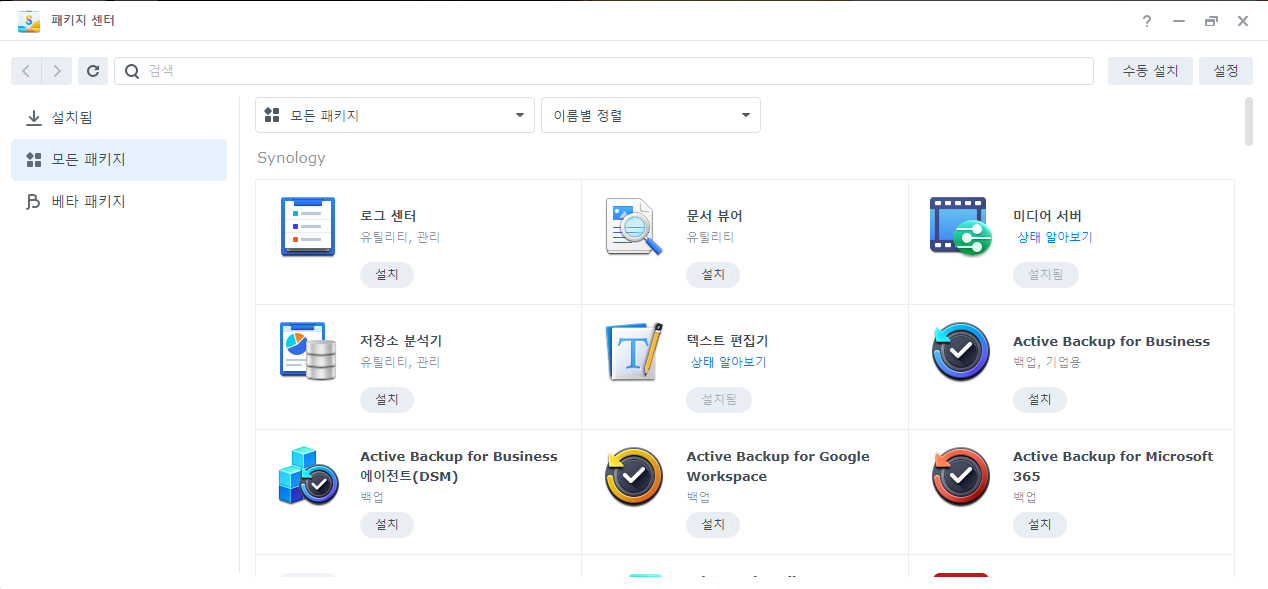This screenshot has width=1268, height=589.
Task: Click the Package Center logo icon in title bar
Action: click(29, 21)
